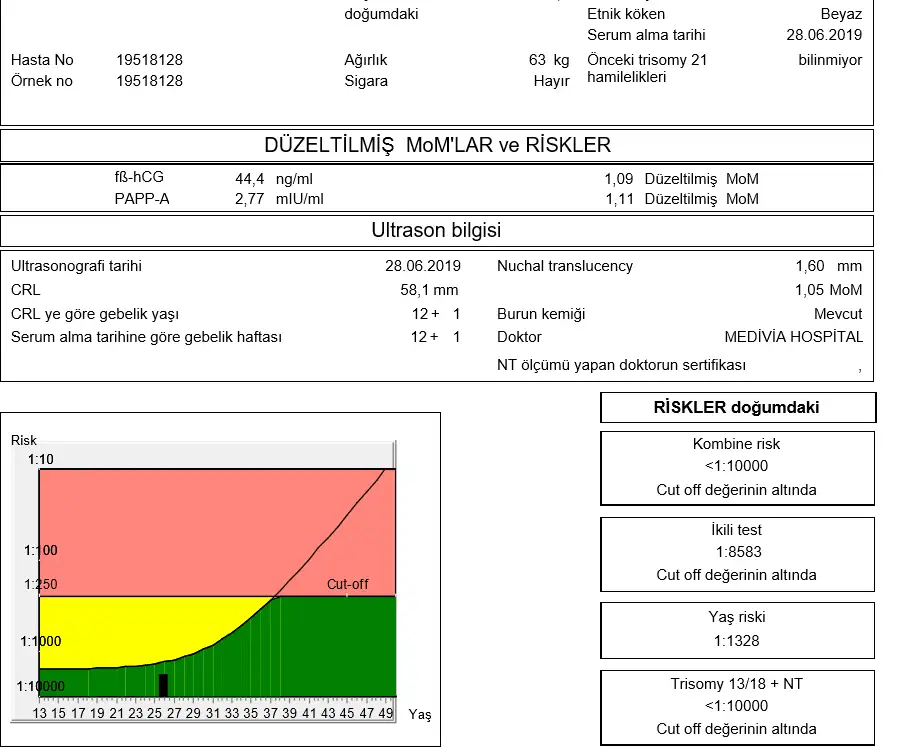
Task: Select the Cut-off label on the chart
Action: pyautogui.click(x=347, y=584)
